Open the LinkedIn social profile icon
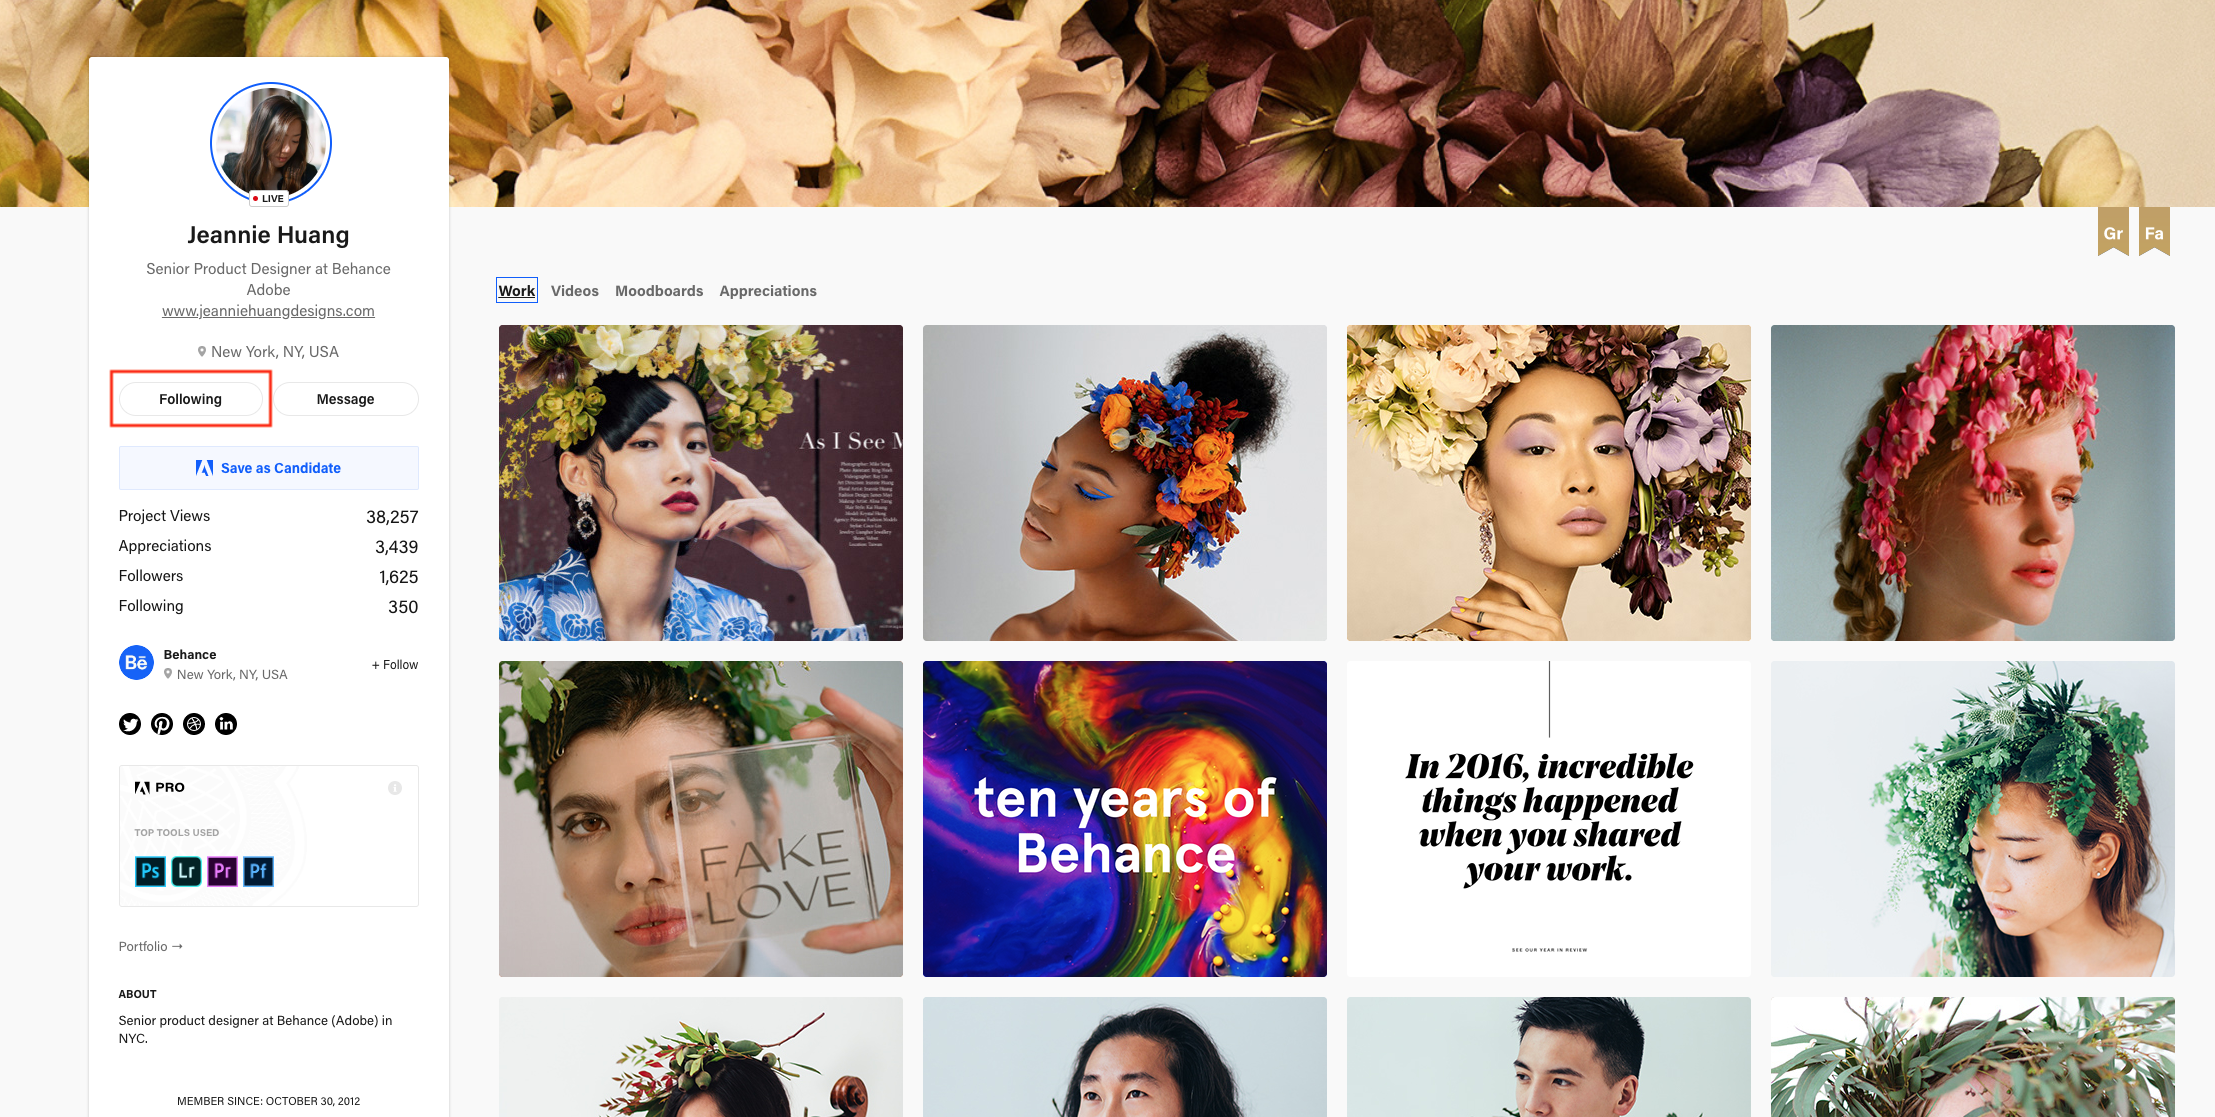This screenshot has height=1117, width=2215. coord(226,724)
